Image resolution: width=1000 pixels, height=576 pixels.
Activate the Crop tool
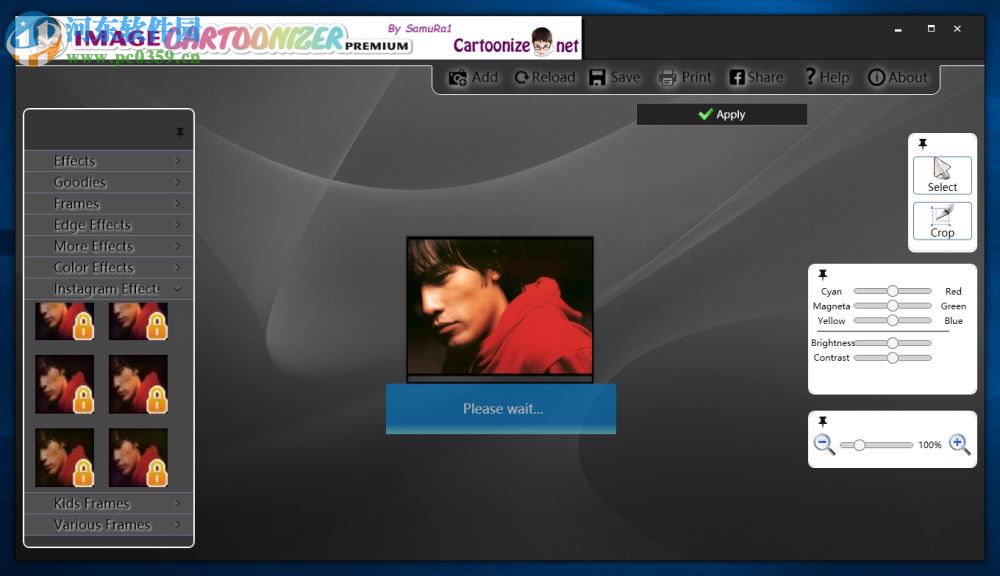(x=942, y=221)
